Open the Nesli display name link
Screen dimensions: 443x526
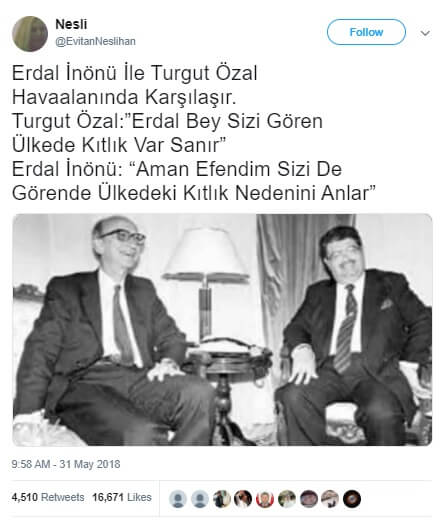tap(71, 24)
